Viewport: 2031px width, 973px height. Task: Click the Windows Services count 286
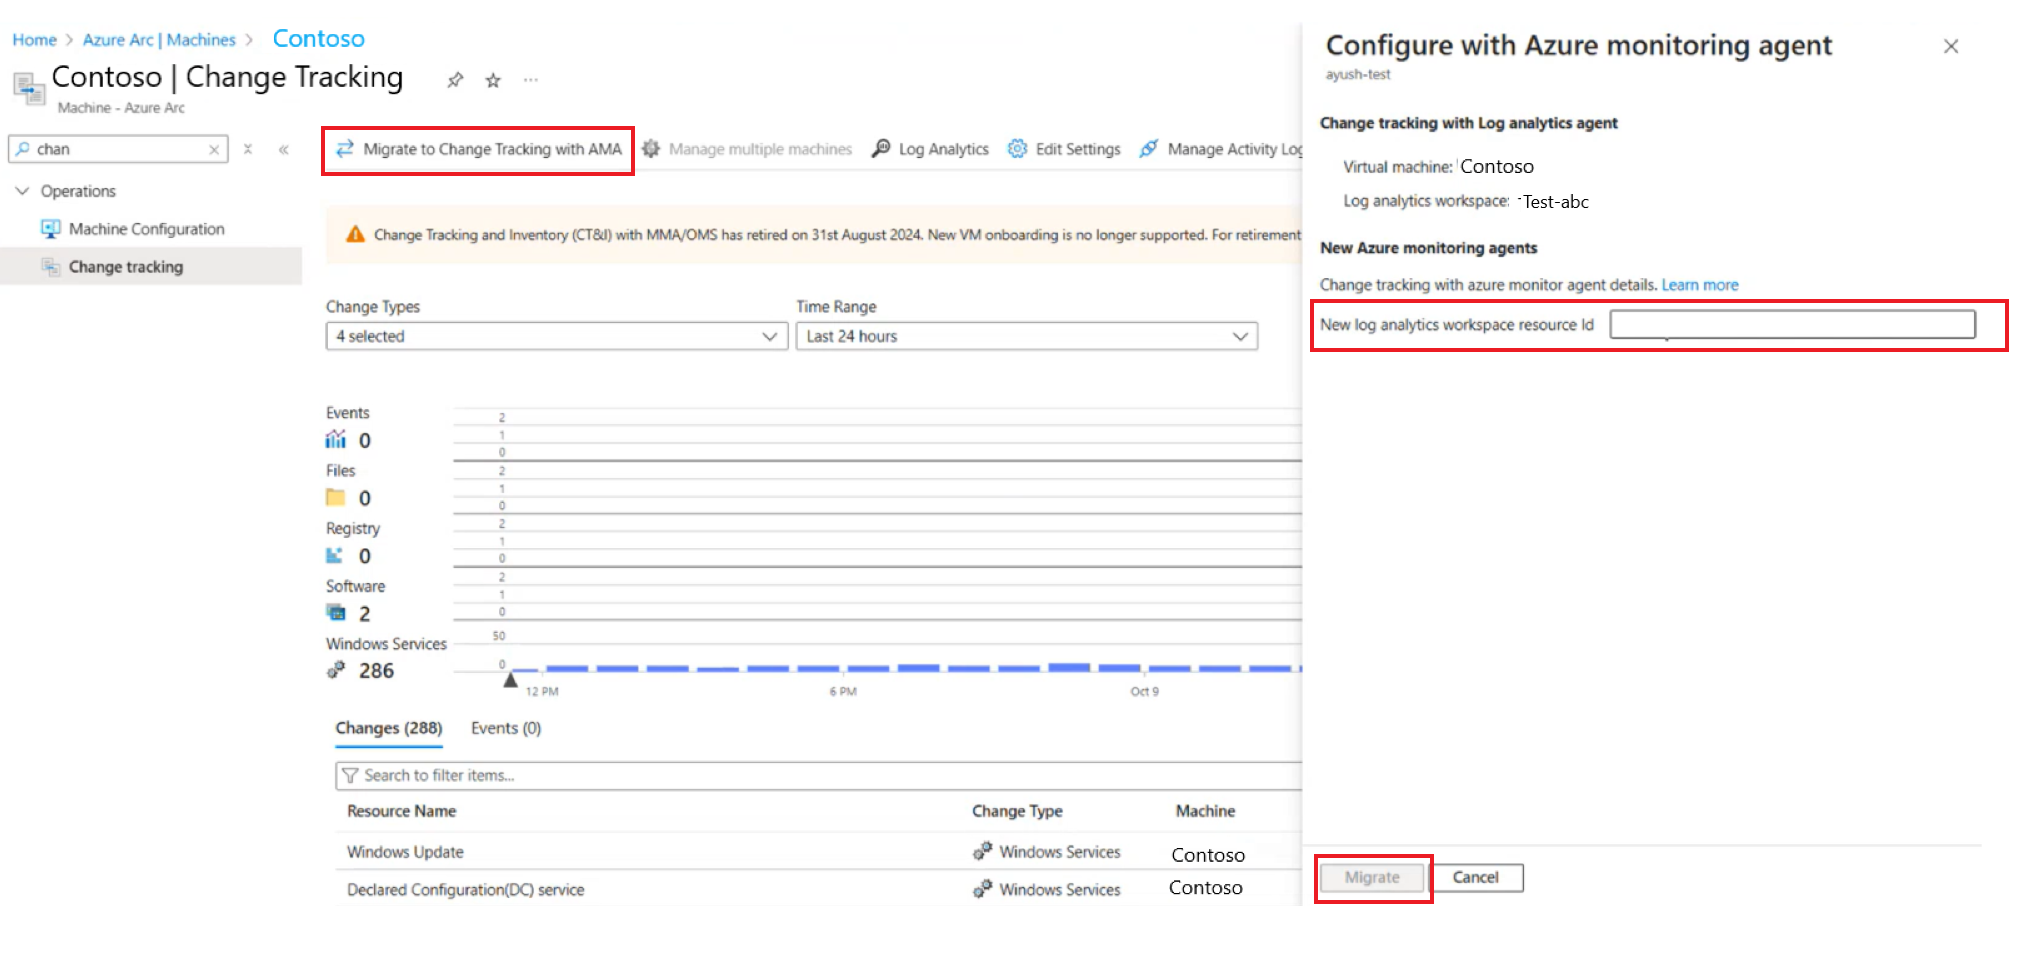tap(377, 671)
